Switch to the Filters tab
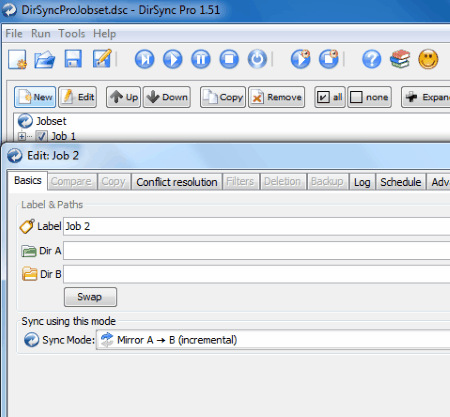This screenshot has width=450, height=417. 240,182
